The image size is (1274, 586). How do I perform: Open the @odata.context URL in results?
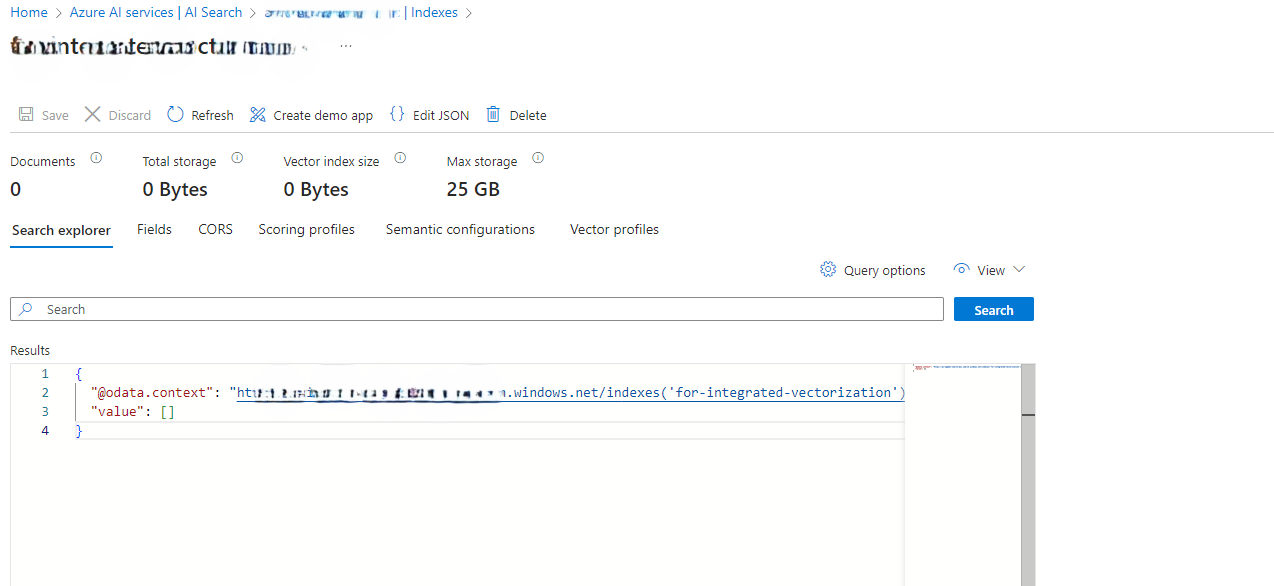click(570, 392)
